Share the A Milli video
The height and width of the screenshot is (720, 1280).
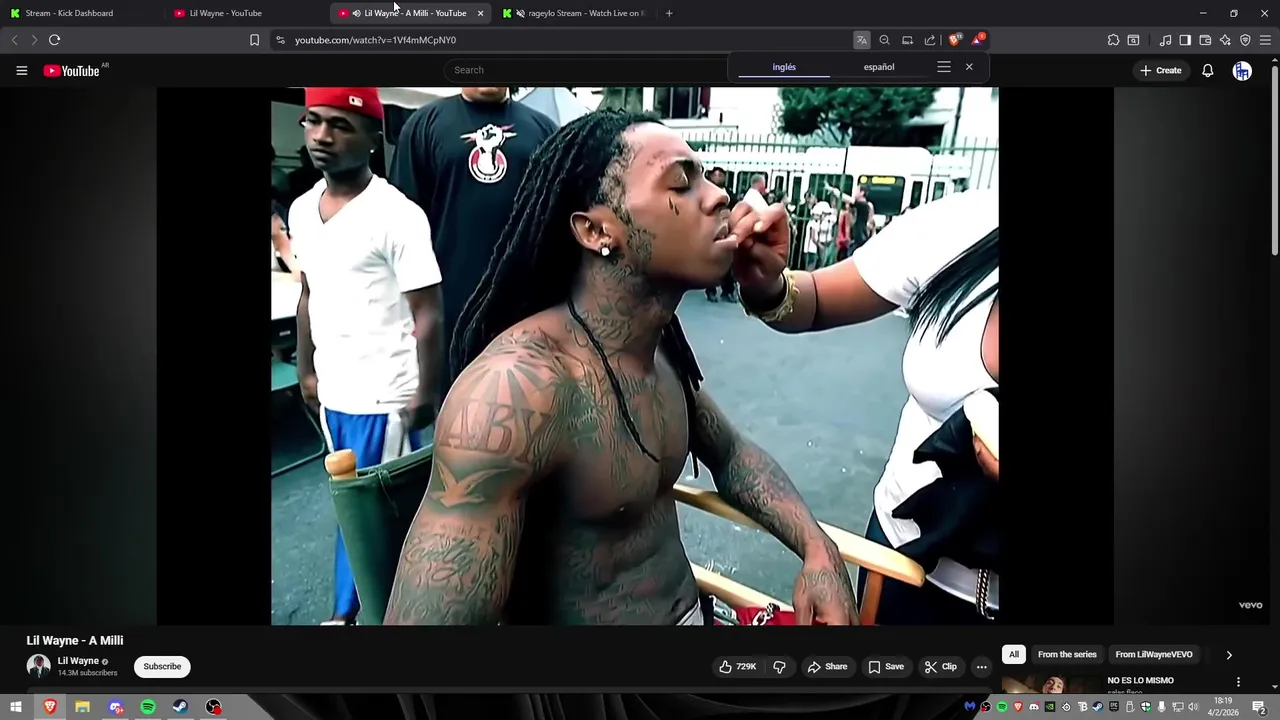pyautogui.click(x=827, y=667)
